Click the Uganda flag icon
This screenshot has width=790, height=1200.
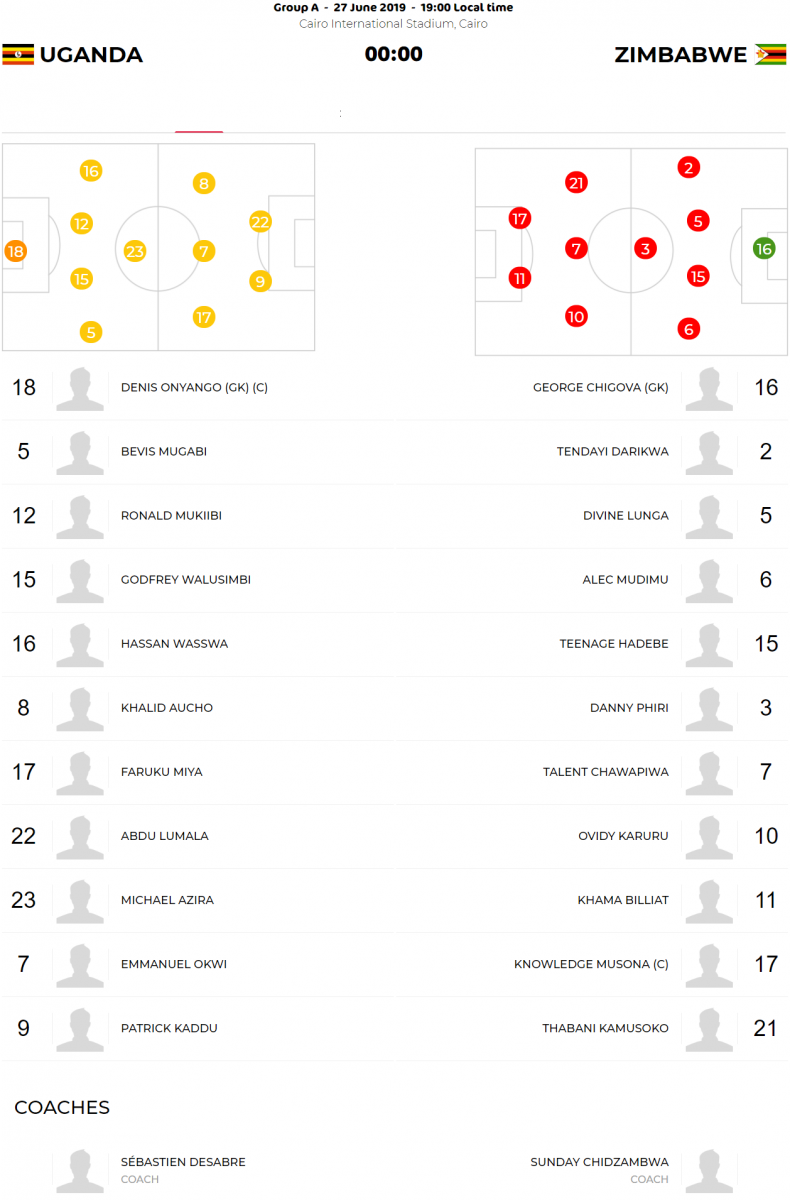pos(18,54)
